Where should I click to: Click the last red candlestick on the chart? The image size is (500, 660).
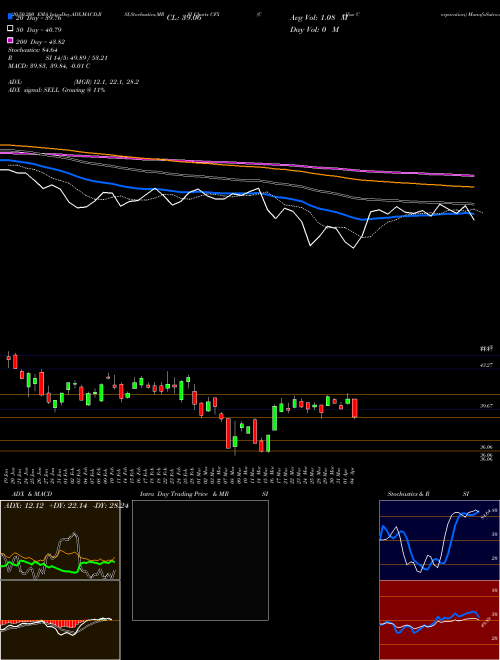(354, 408)
